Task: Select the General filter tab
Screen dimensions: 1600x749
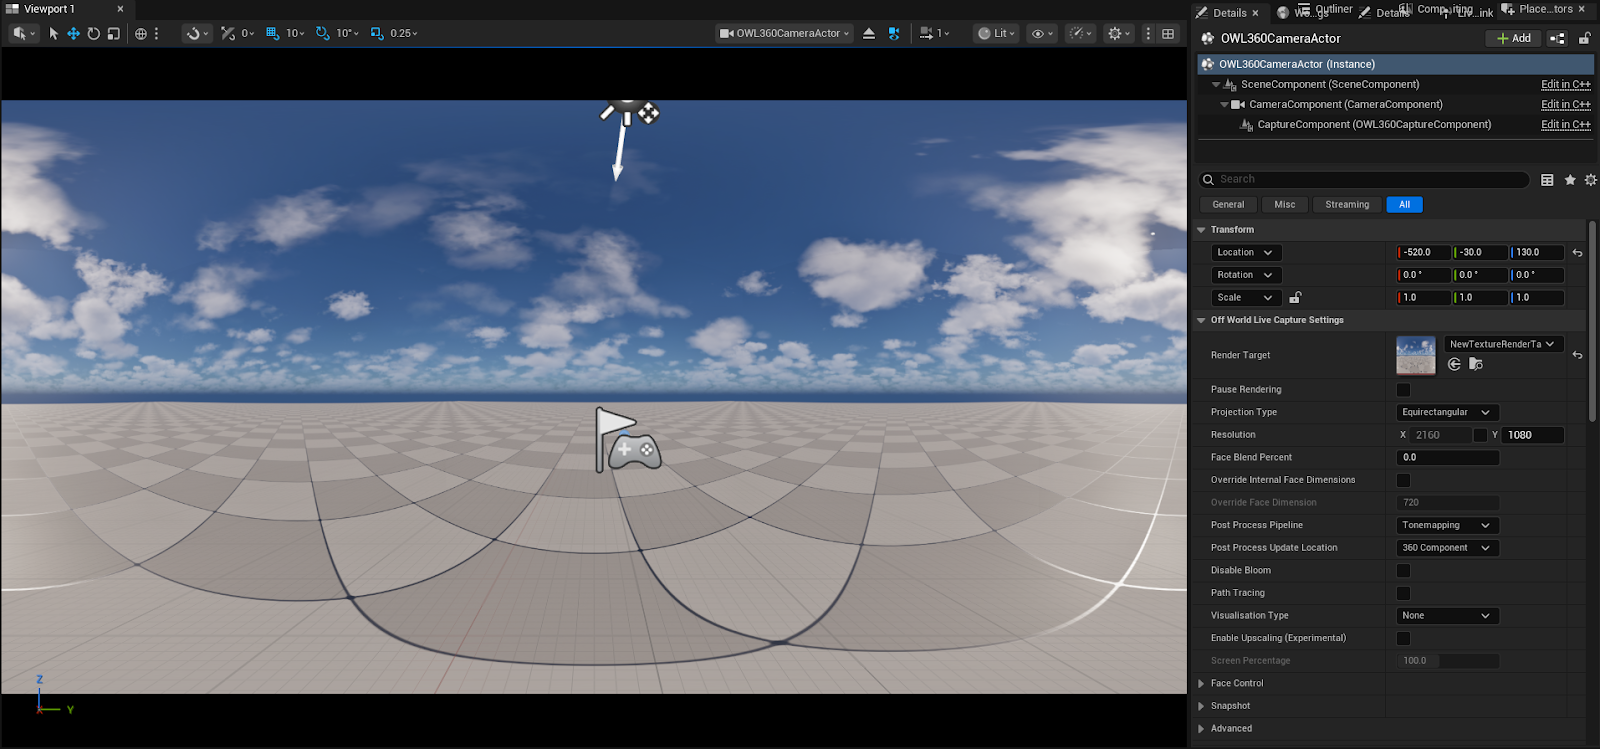Action: [1228, 205]
